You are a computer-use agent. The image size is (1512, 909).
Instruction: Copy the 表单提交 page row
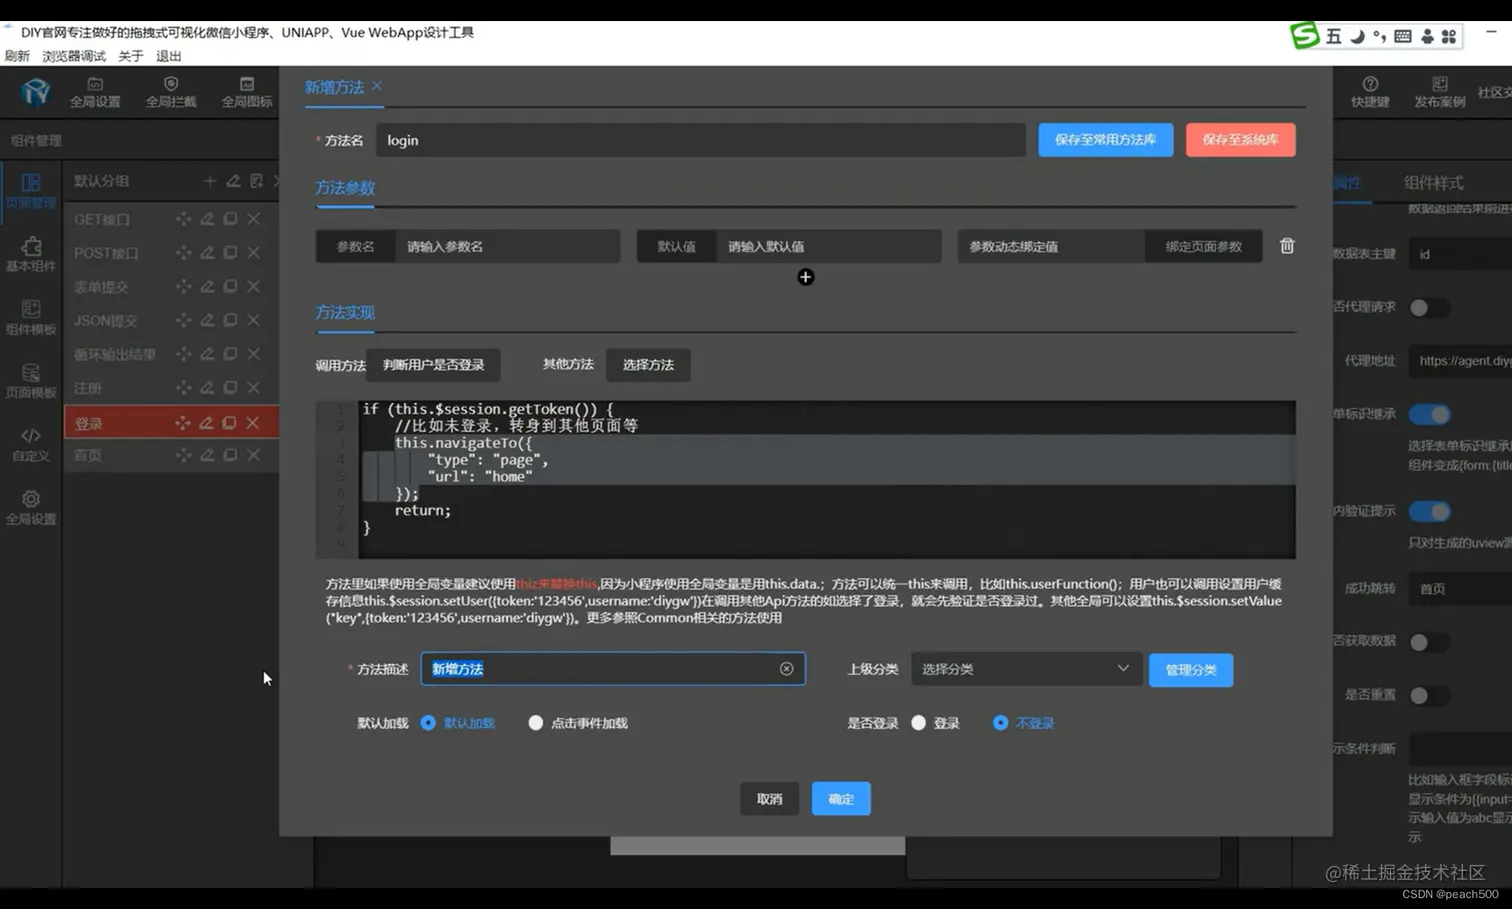point(230,286)
